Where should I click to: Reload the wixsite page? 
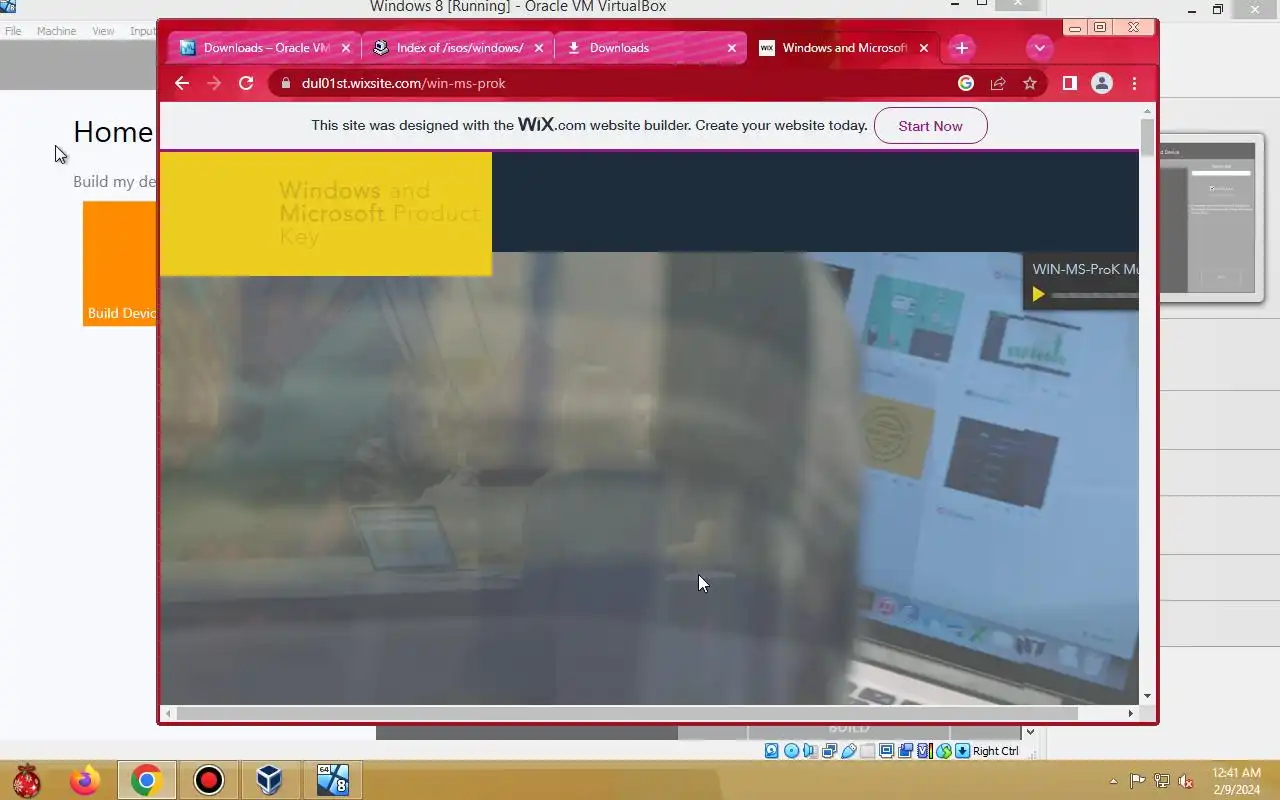coord(246,84)
